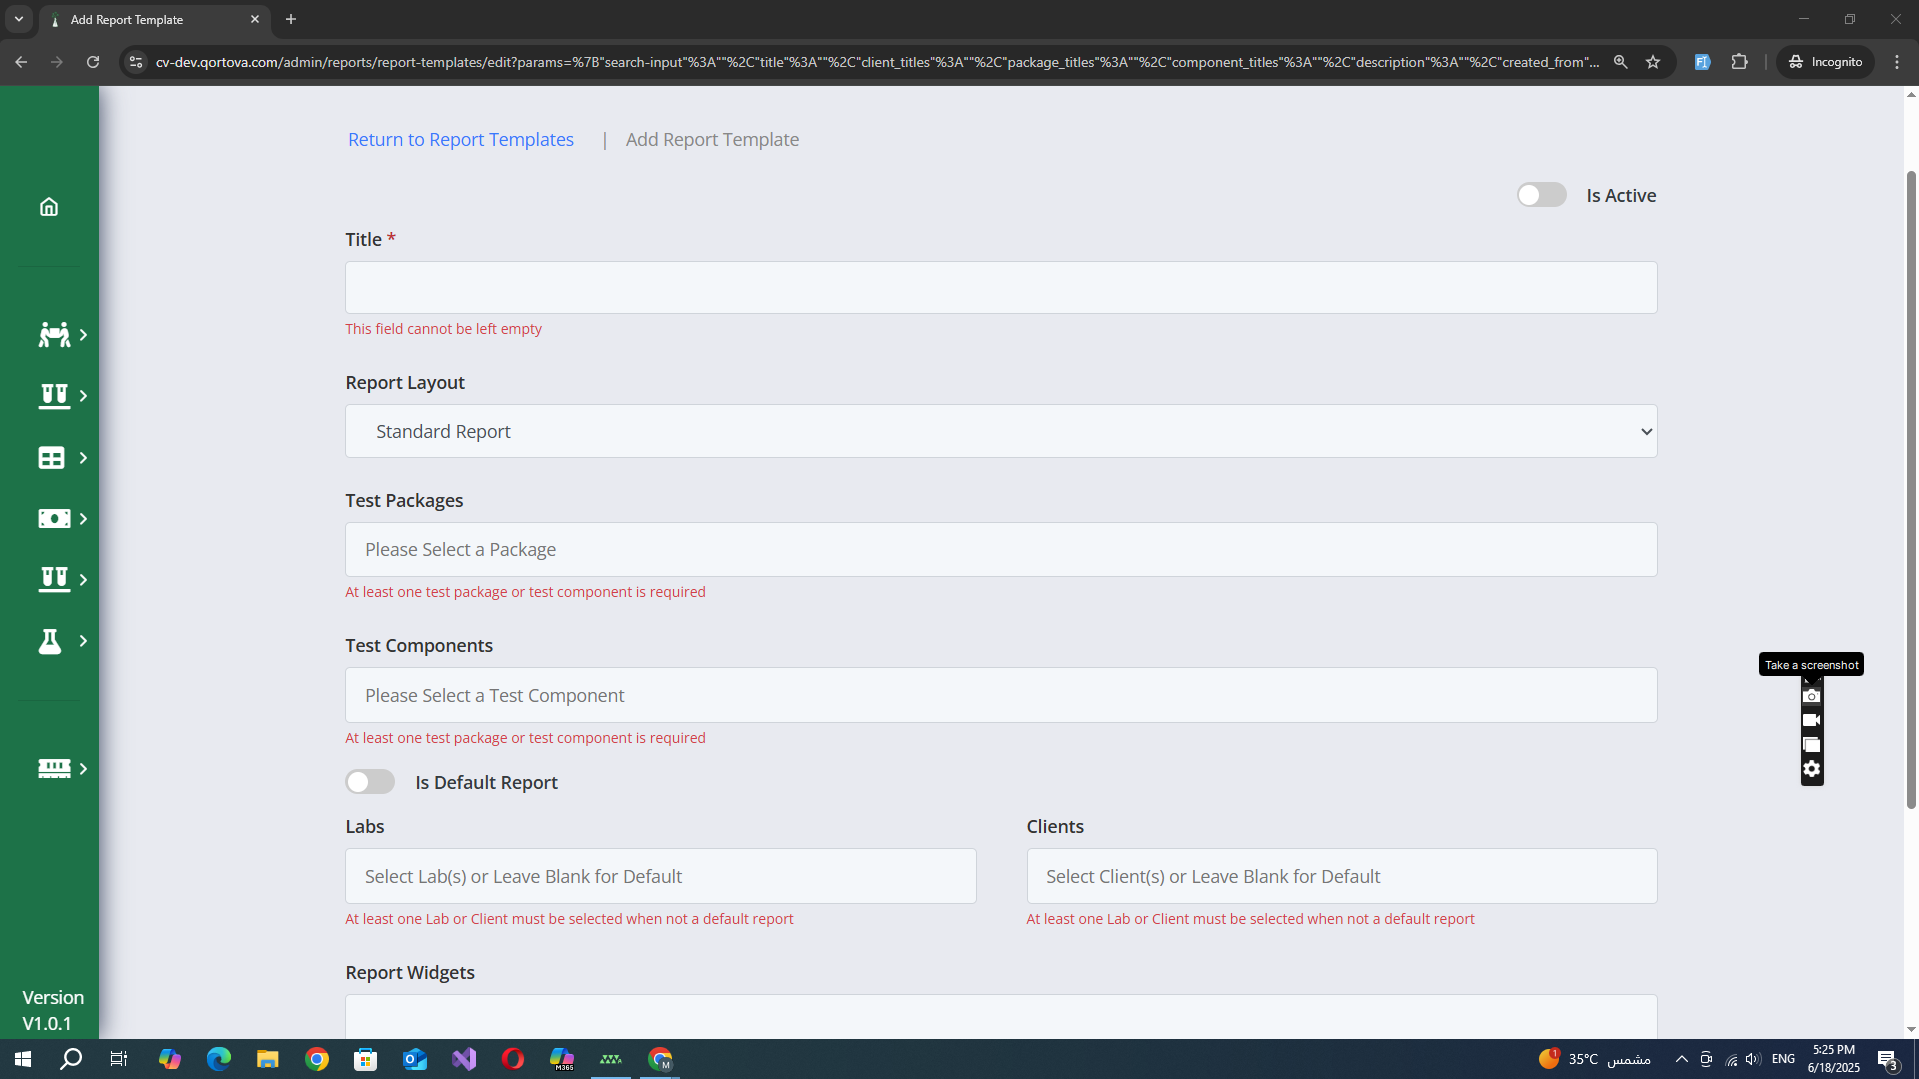Screen dimensions: 1919x1079
Task: Open a new browser tab
Action: (291, 19)
